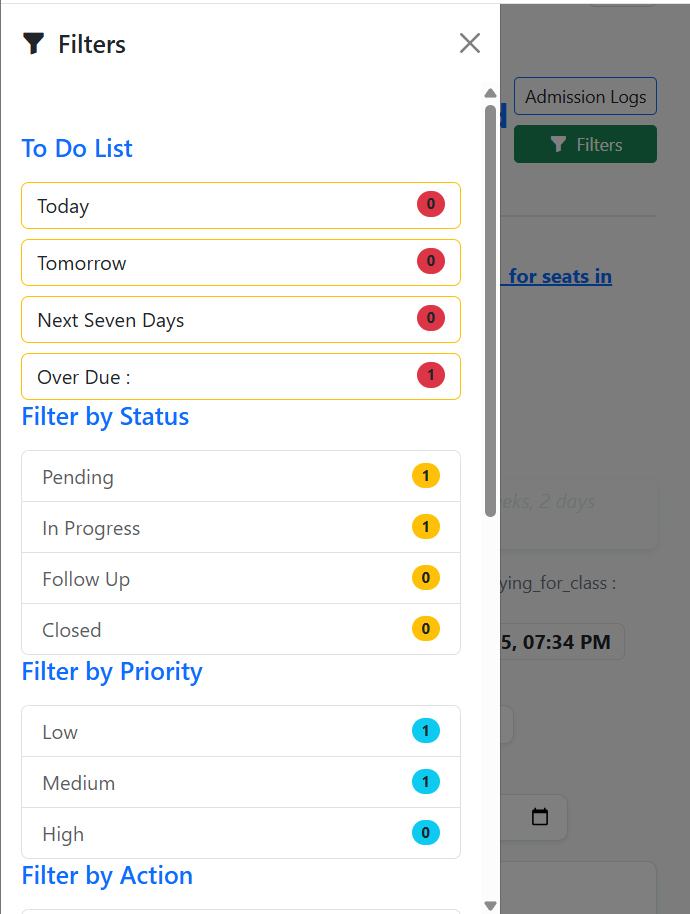Click scrollbar down arrow in Filters panel
Screen dimensions: 690x914
pyautogui.click(x=490, y=905)
